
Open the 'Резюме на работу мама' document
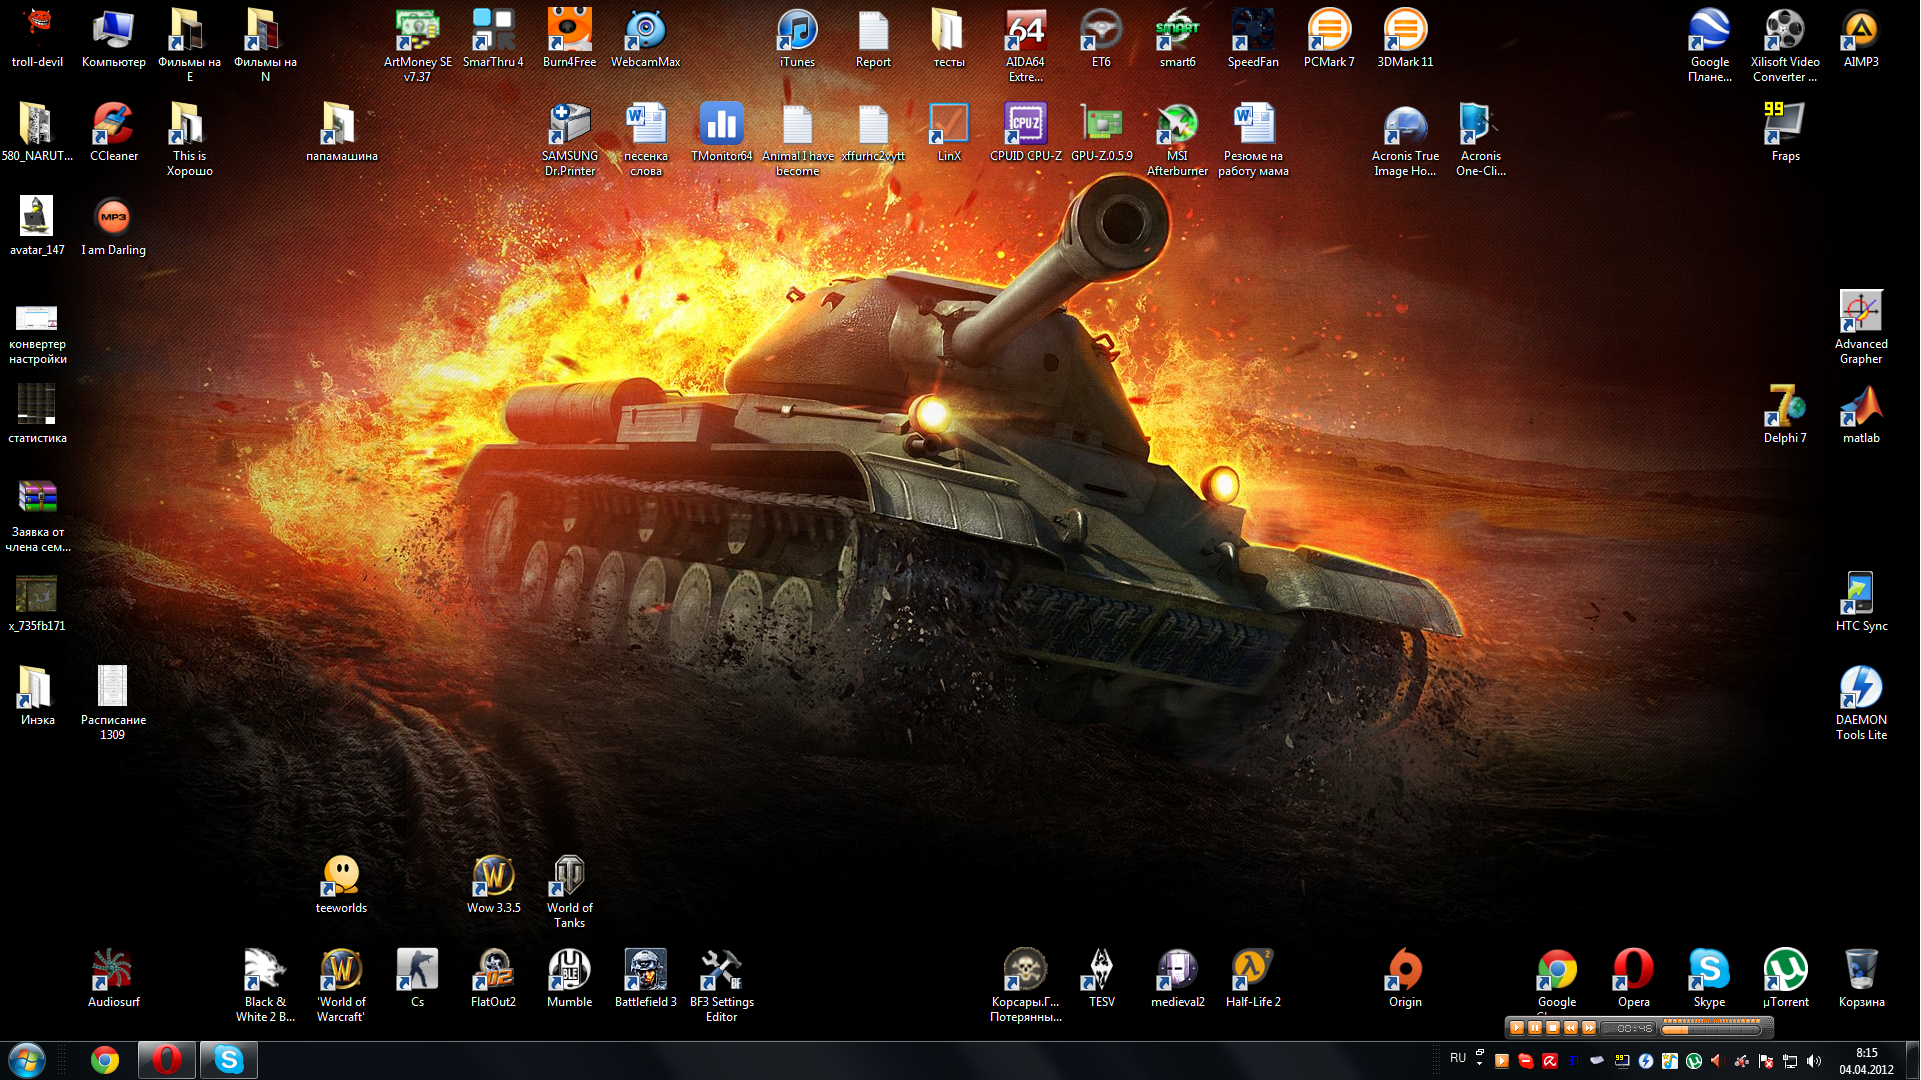coord(1253,139)
